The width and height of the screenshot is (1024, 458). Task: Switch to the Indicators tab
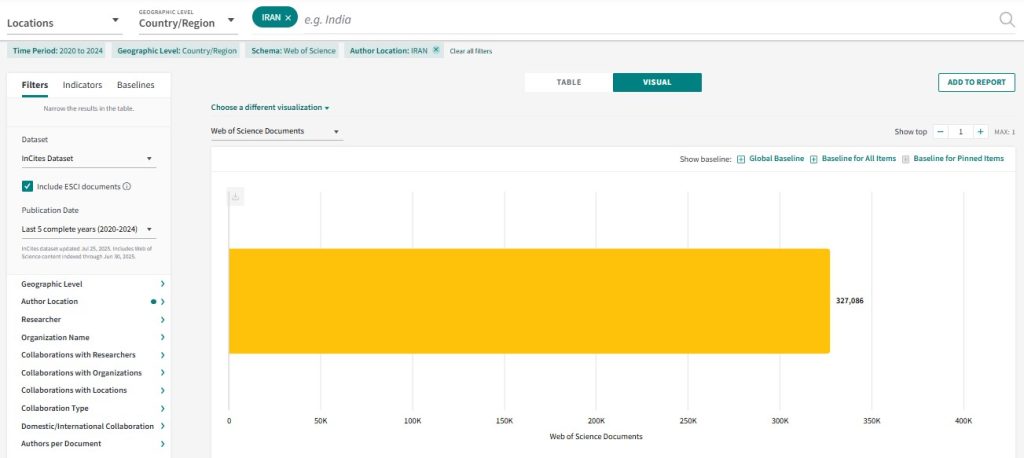82,85
